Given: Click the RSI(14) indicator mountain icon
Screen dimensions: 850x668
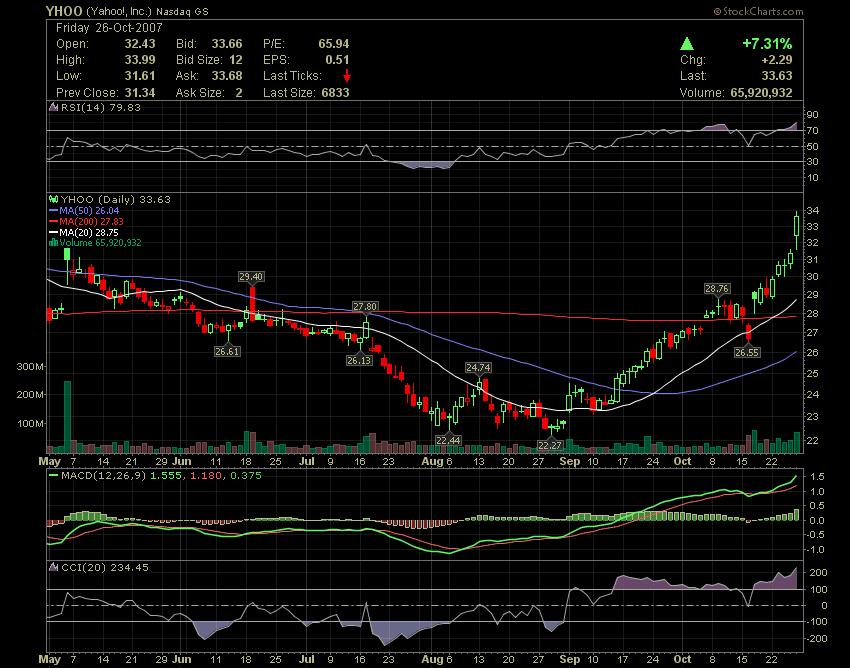Looking at the screenshot, I should click(53, 107).
